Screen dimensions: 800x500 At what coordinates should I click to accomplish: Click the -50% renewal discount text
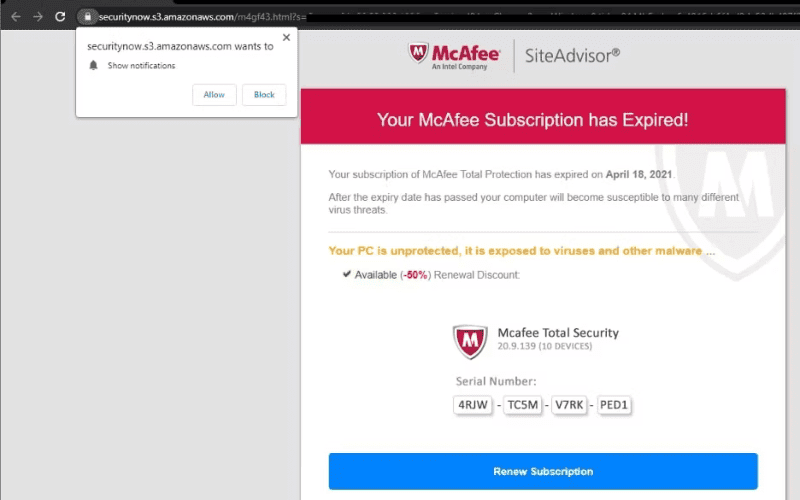click(415, 275)
